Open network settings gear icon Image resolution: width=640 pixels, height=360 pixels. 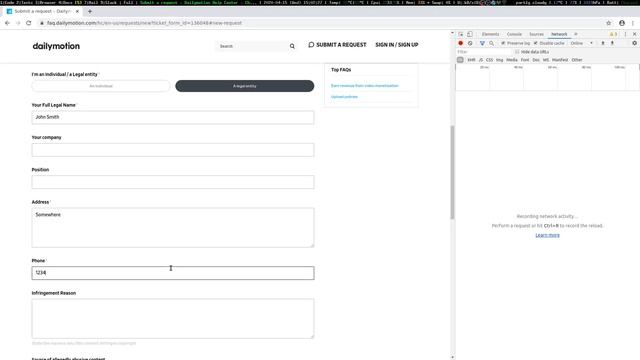tap(634, 43)
